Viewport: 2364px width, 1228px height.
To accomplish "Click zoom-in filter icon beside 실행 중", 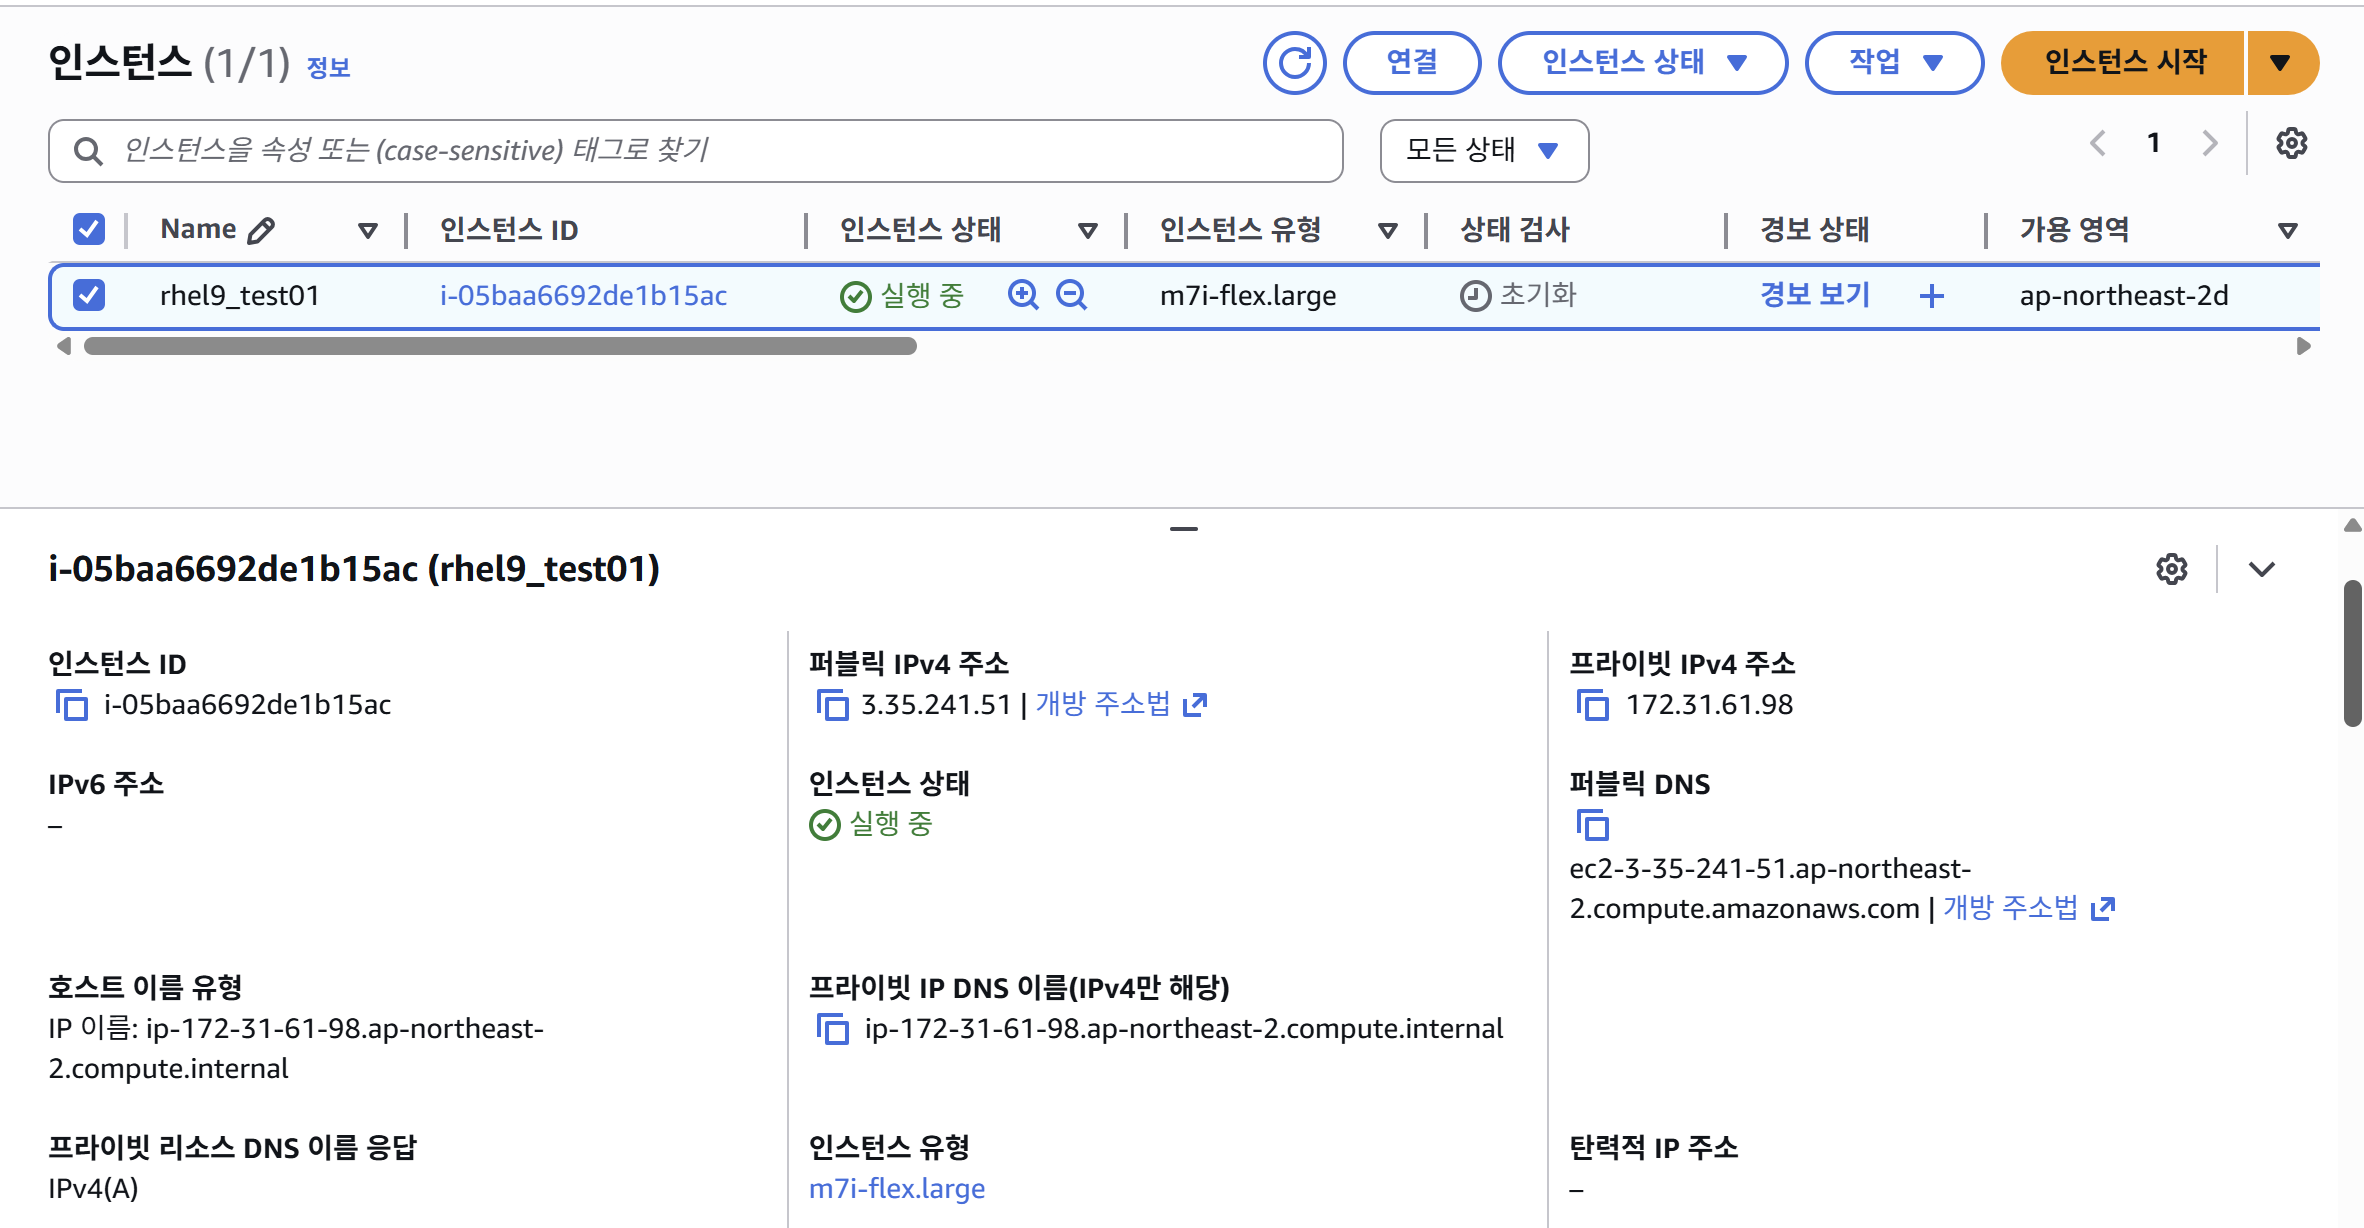I will pos(1023,295).
